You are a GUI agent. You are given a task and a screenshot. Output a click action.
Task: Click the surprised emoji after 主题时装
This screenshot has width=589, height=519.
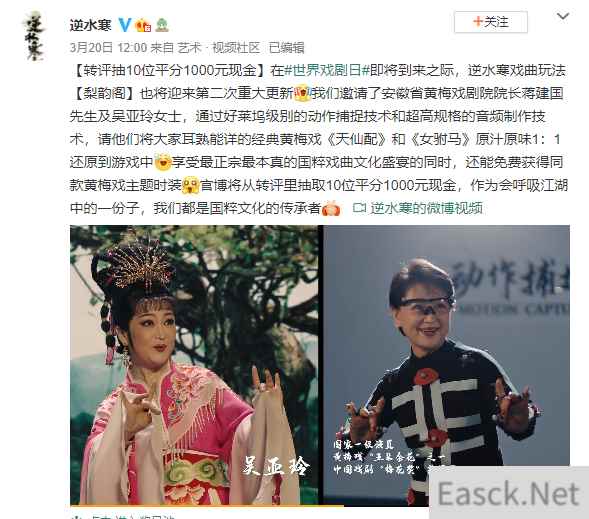(x=191, y=185)
